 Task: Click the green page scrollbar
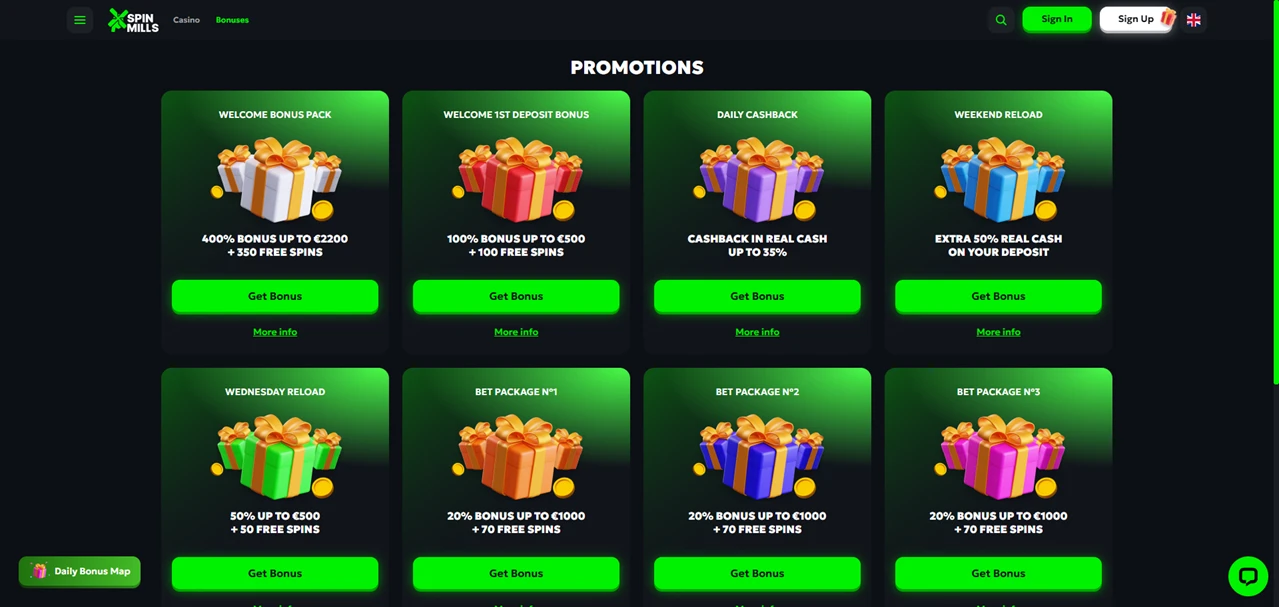(1276, 192)
